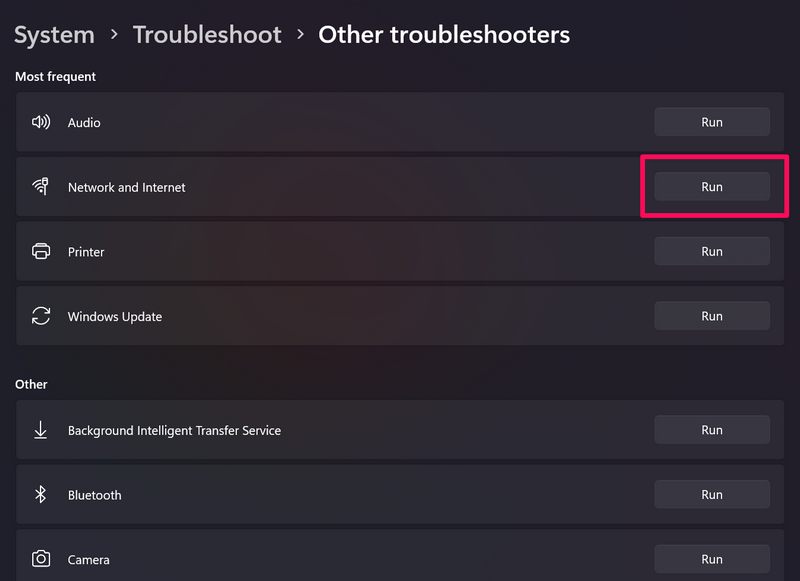Run the Audio troubleshooter
The height and width of the screenshot is (581, 800).
[712, 121]
